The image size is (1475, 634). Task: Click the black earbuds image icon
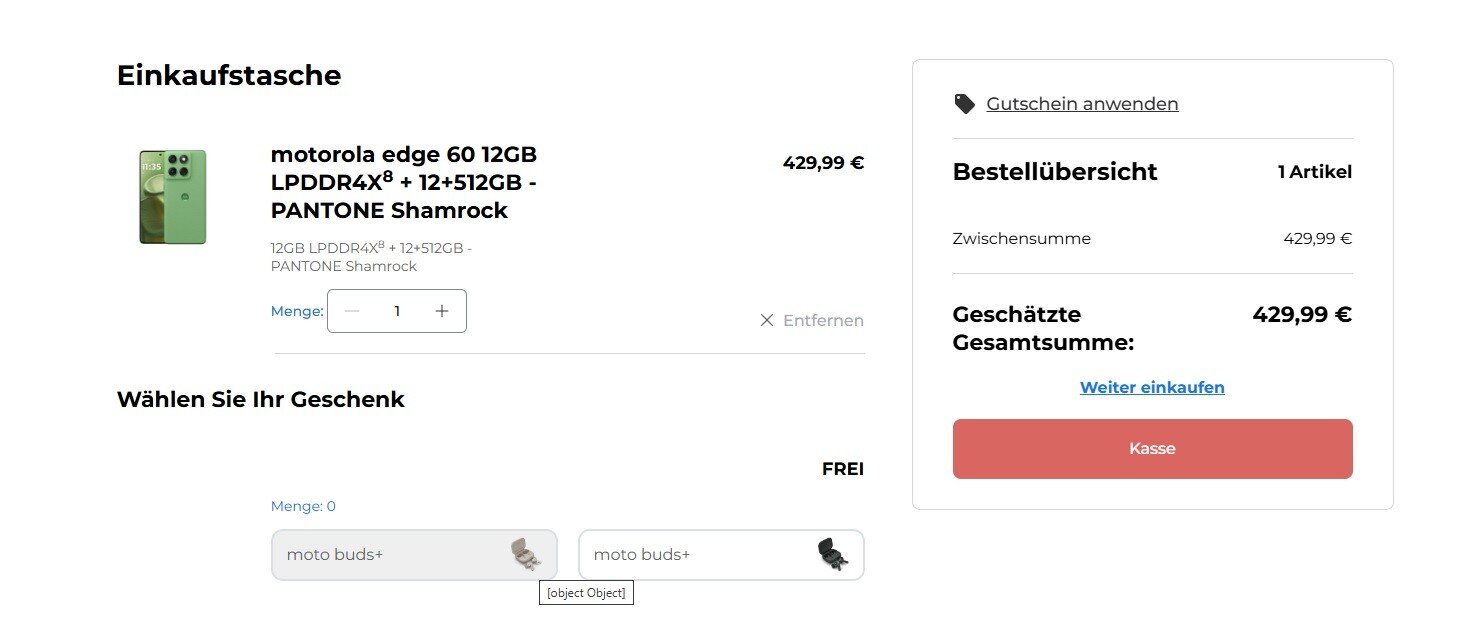(832, 554)
